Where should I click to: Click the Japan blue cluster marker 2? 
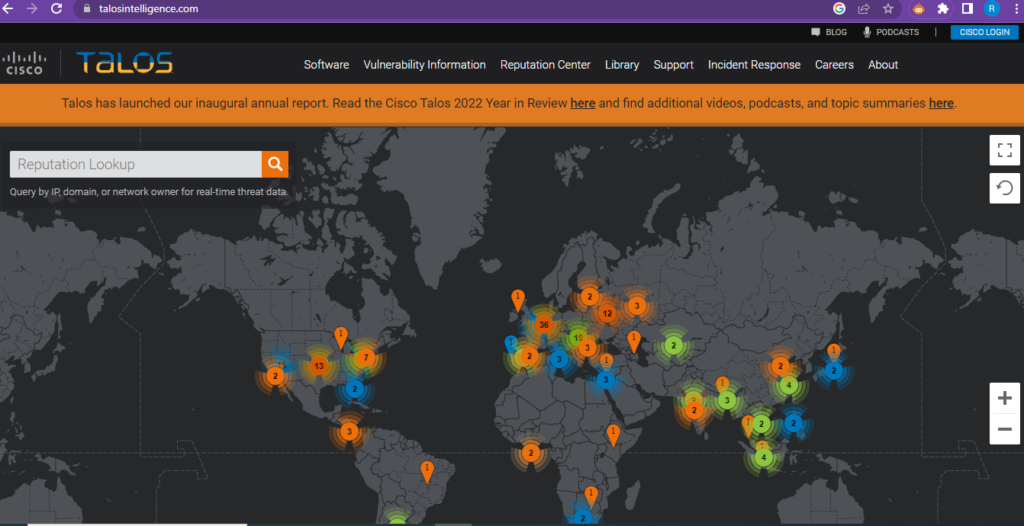(x=833, y=370)
